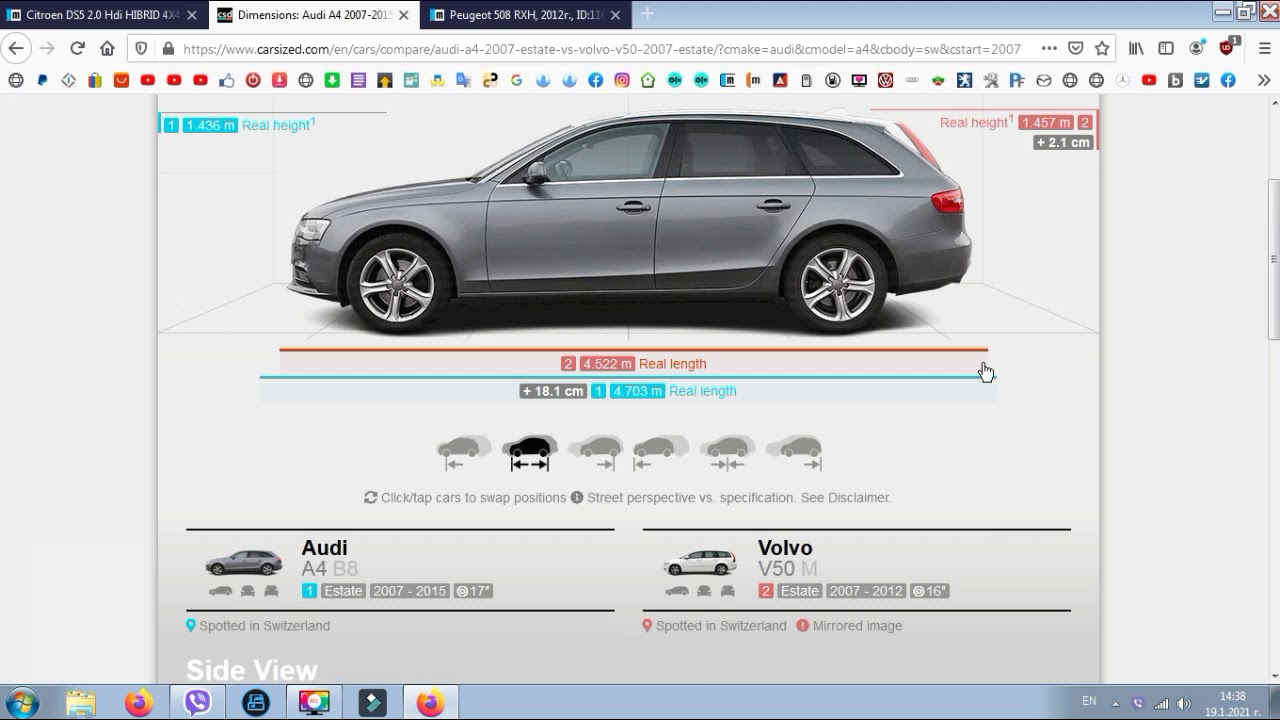Click the white Volvo V50 thumbnail image
Viewport: 1280px width, 720px height.
[700, 562]
